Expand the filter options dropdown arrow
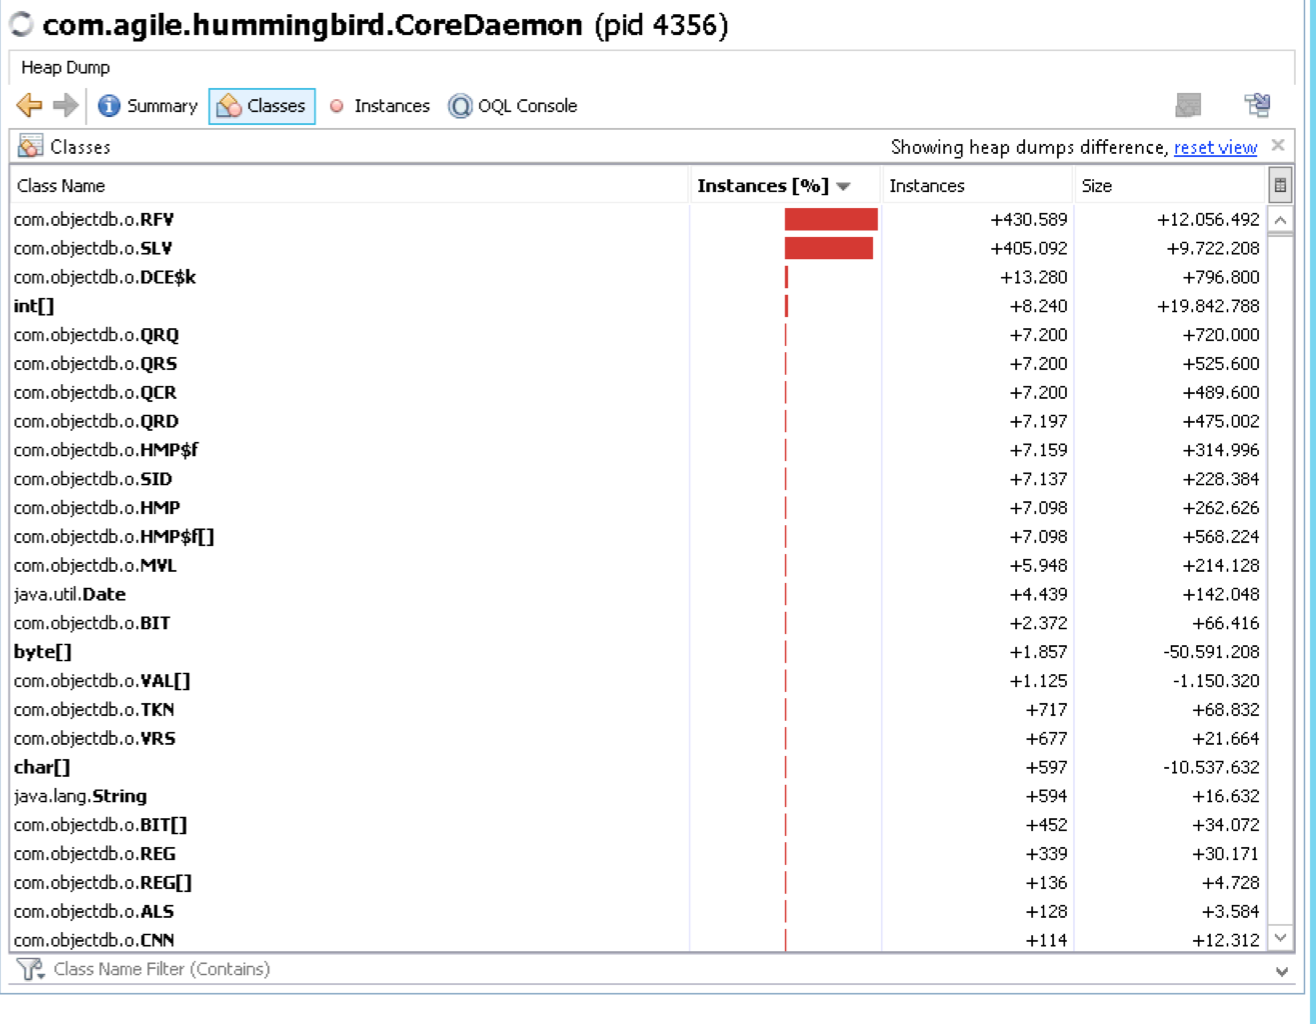 [1282, 971]
